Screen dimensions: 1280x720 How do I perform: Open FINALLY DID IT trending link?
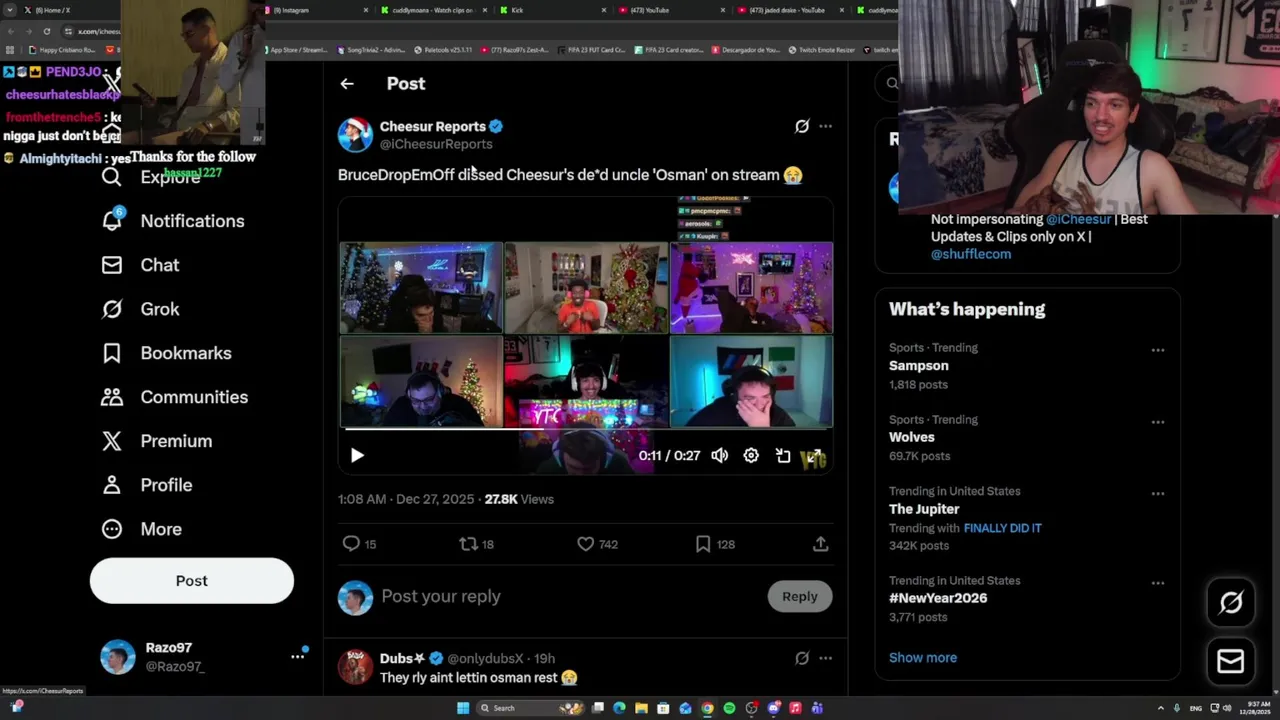(1003, 528)
